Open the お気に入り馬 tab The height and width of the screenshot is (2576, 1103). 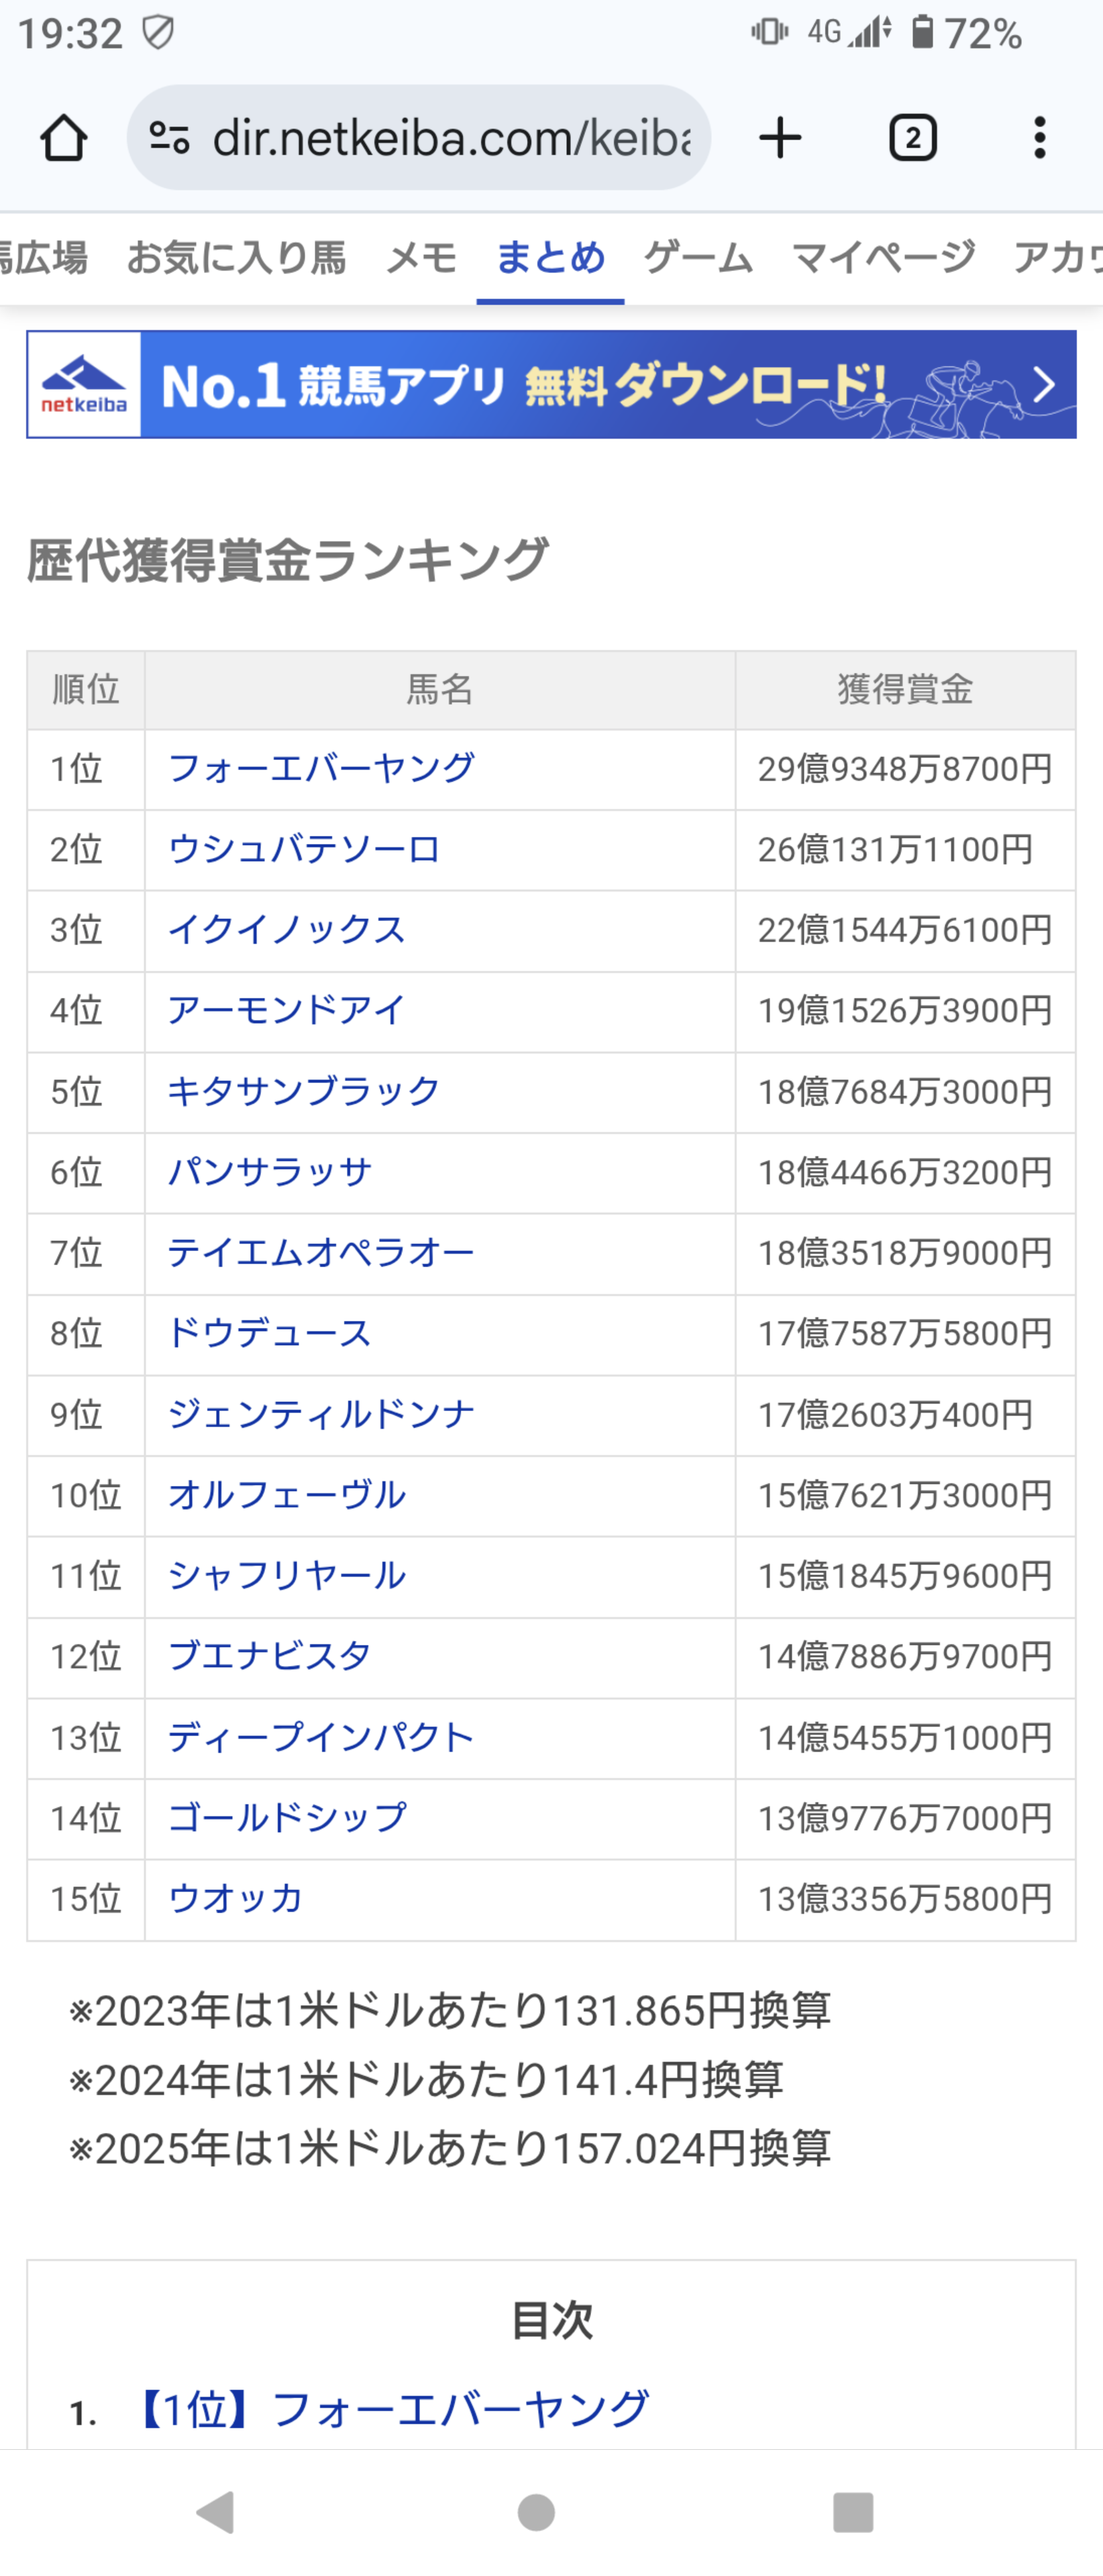tap(236, 258)
